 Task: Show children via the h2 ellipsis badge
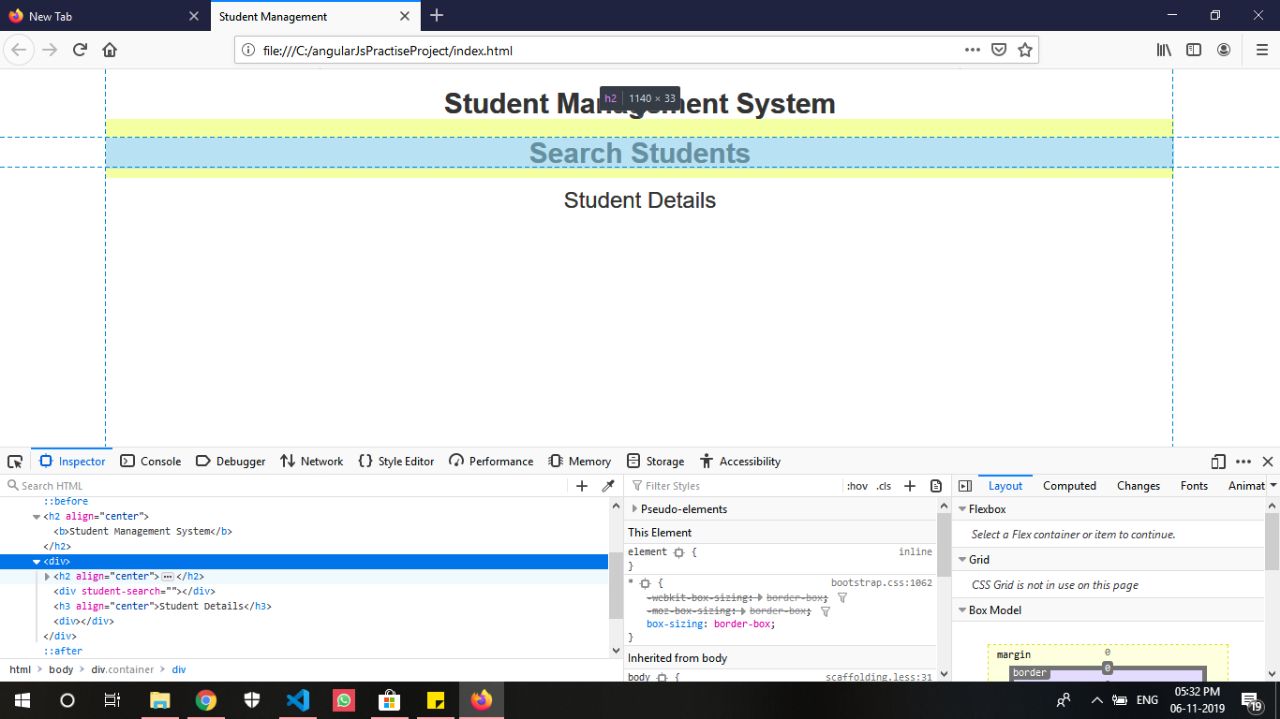coord(167,577)
